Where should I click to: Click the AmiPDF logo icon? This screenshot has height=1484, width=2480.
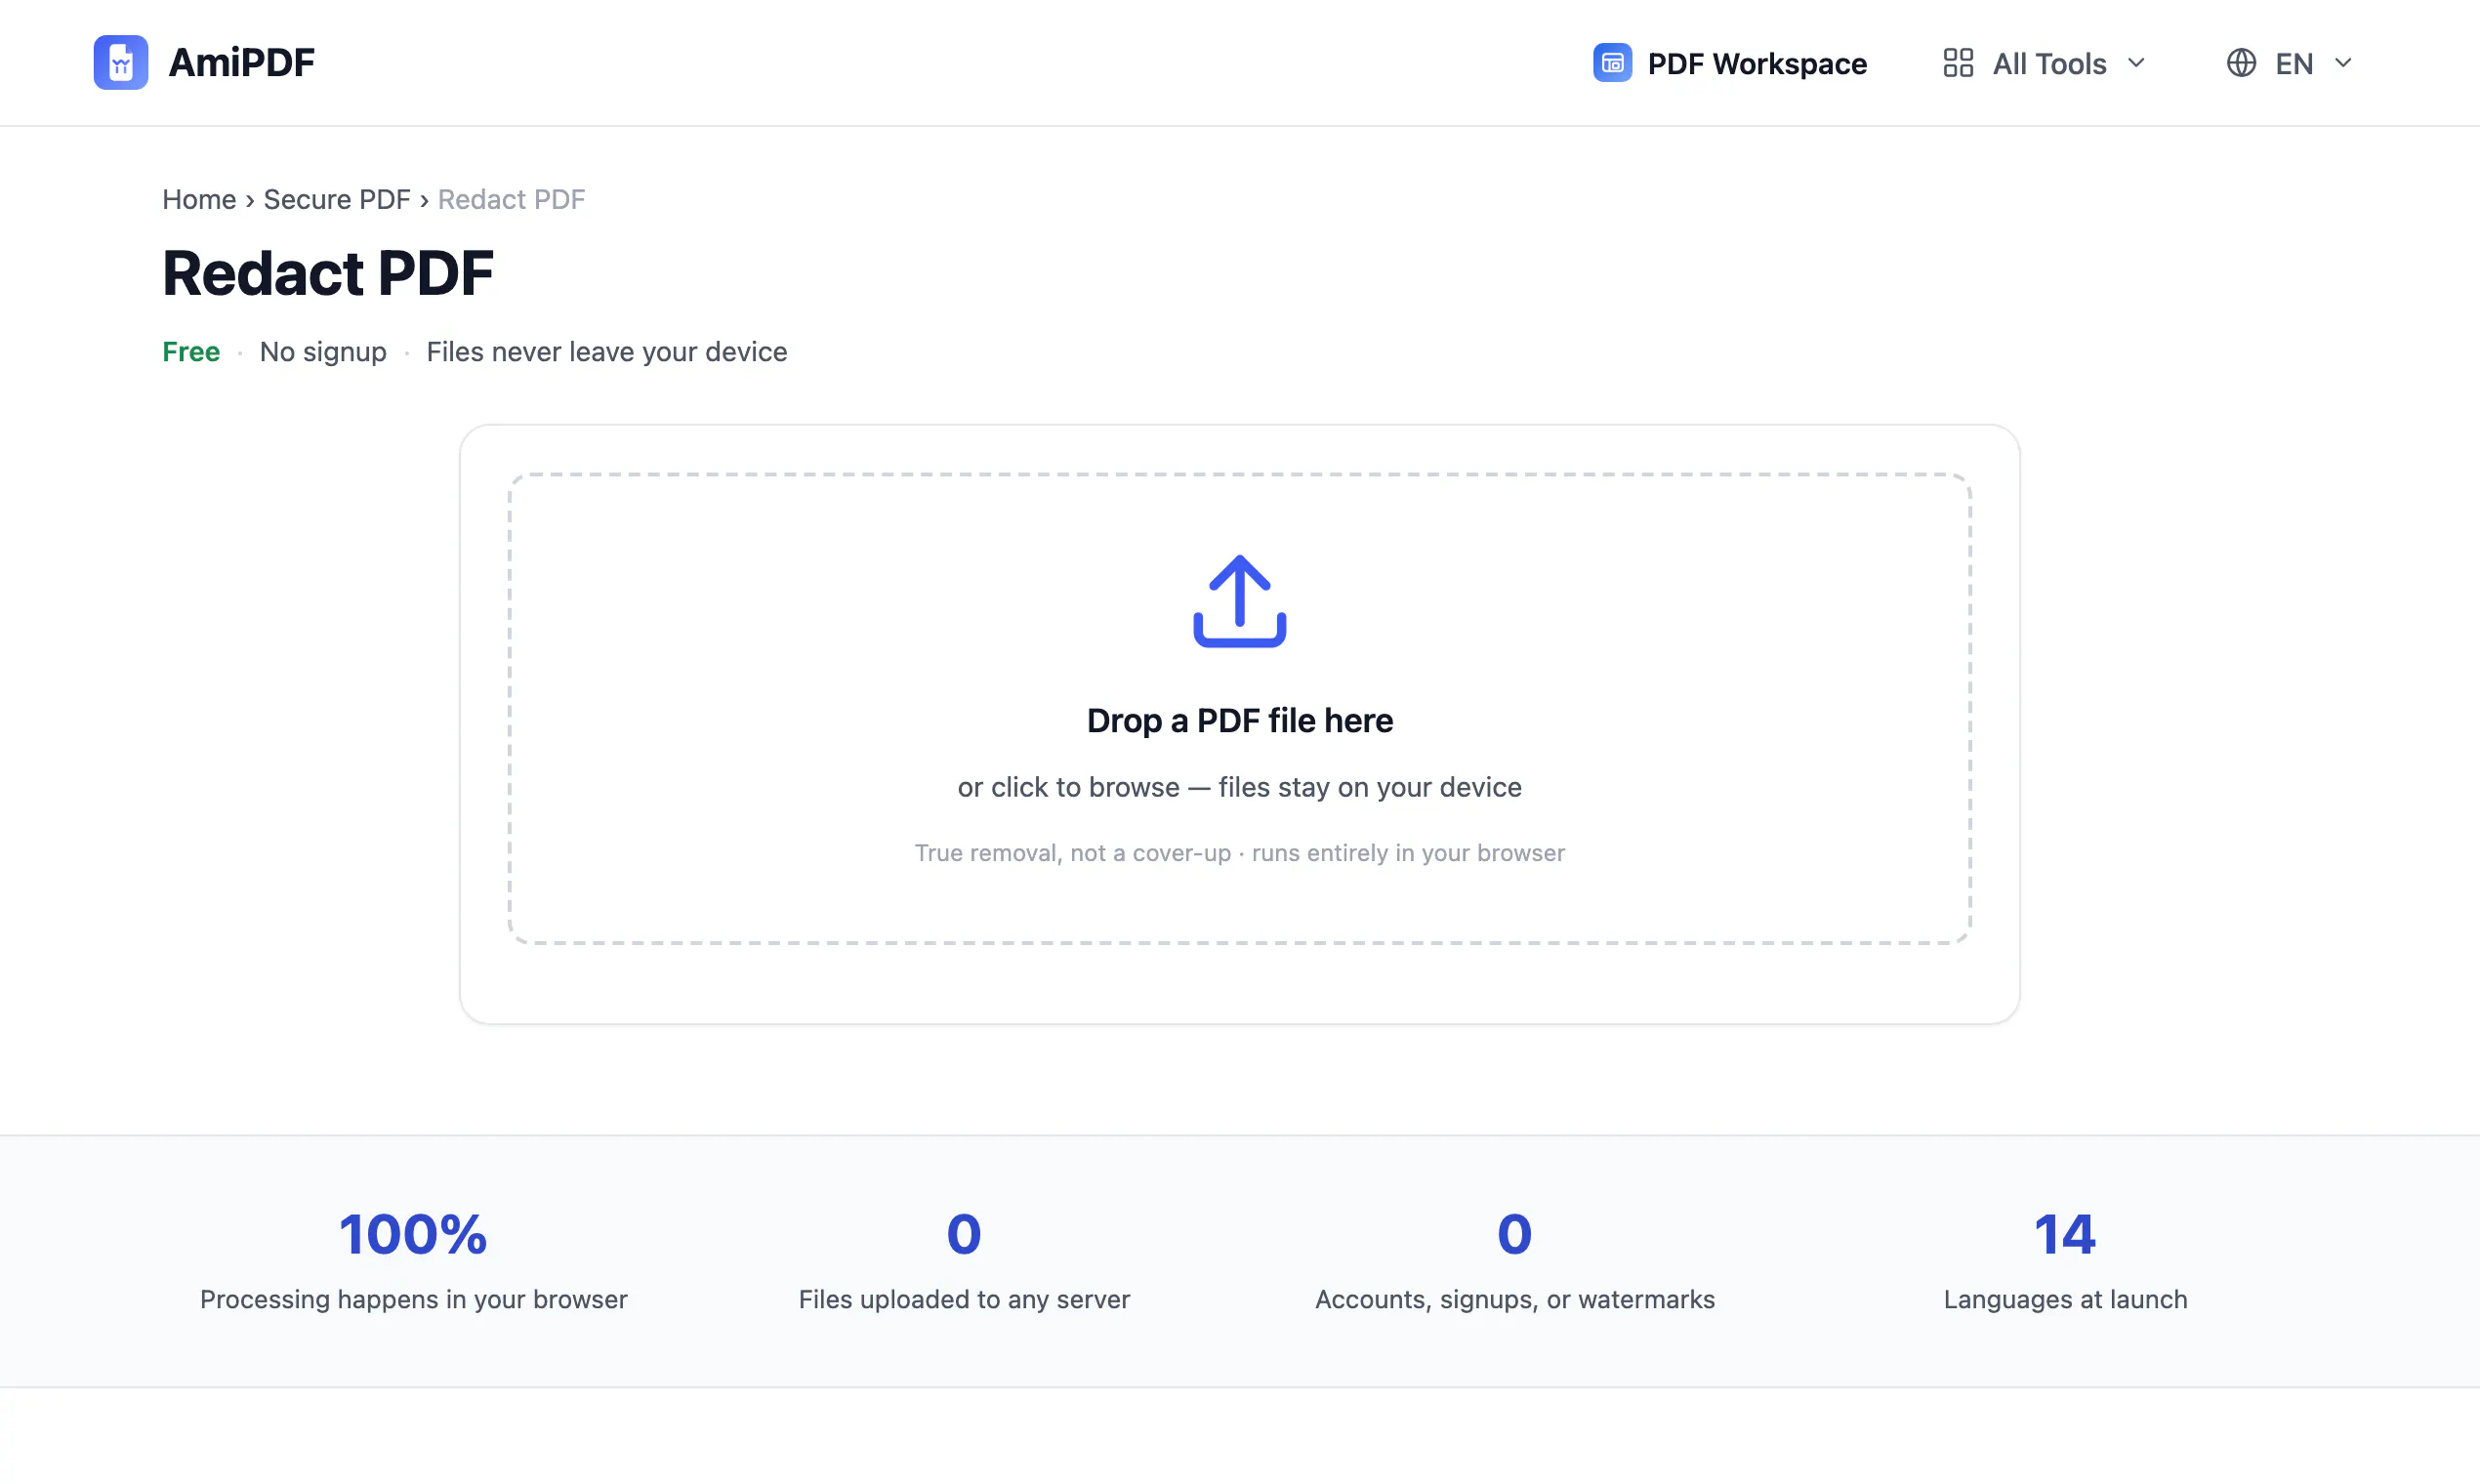click(121, 63)
